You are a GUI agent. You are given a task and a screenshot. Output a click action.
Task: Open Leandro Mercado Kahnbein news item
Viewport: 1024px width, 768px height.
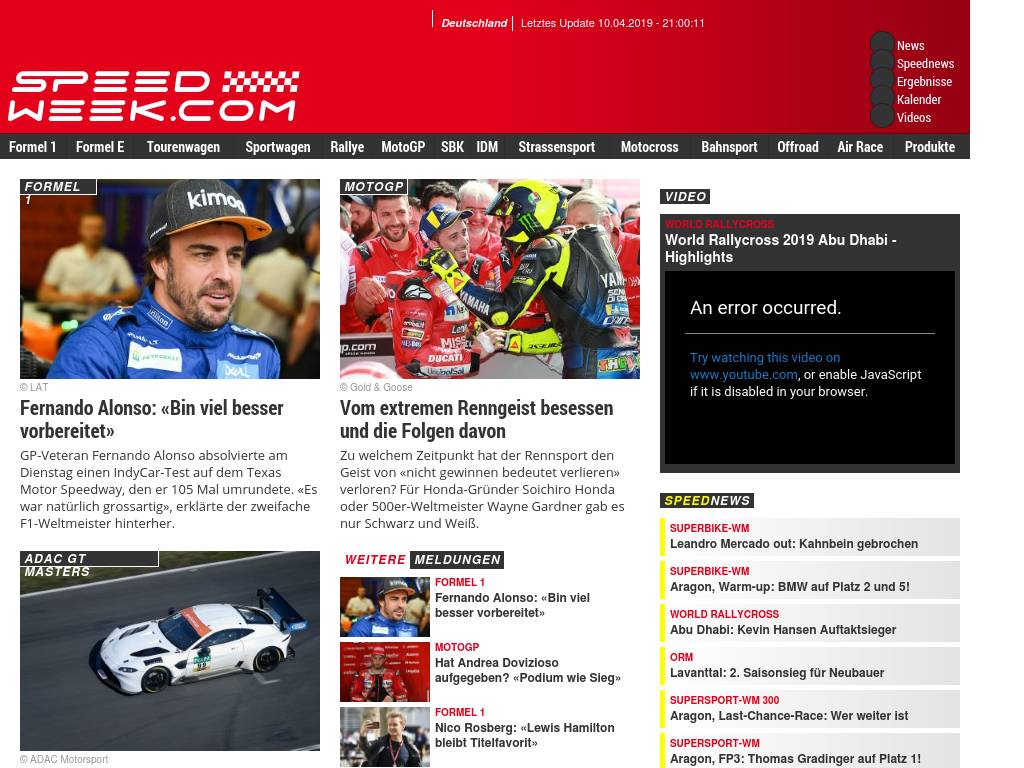(793, 544)
